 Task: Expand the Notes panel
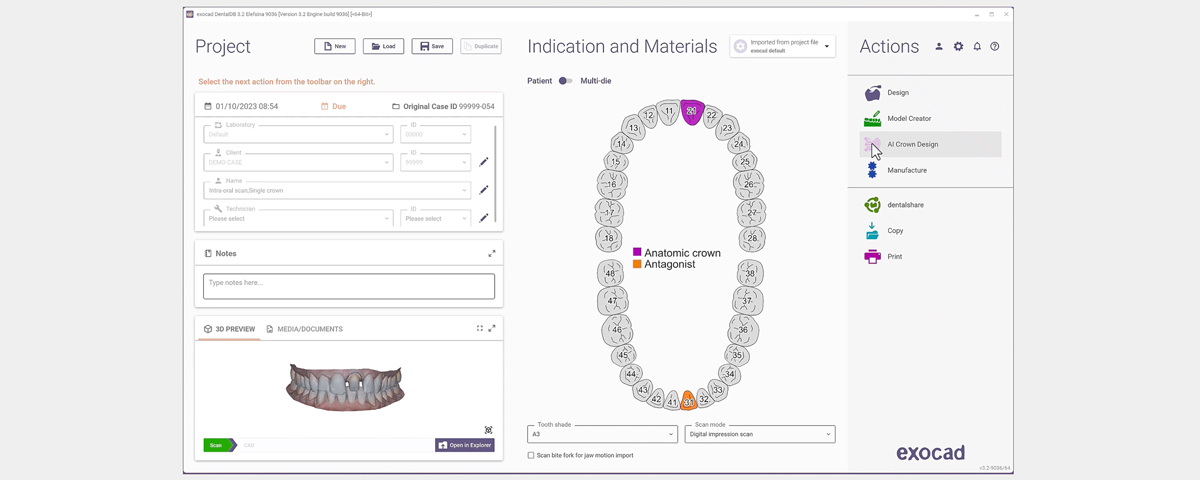click(492, 254)
